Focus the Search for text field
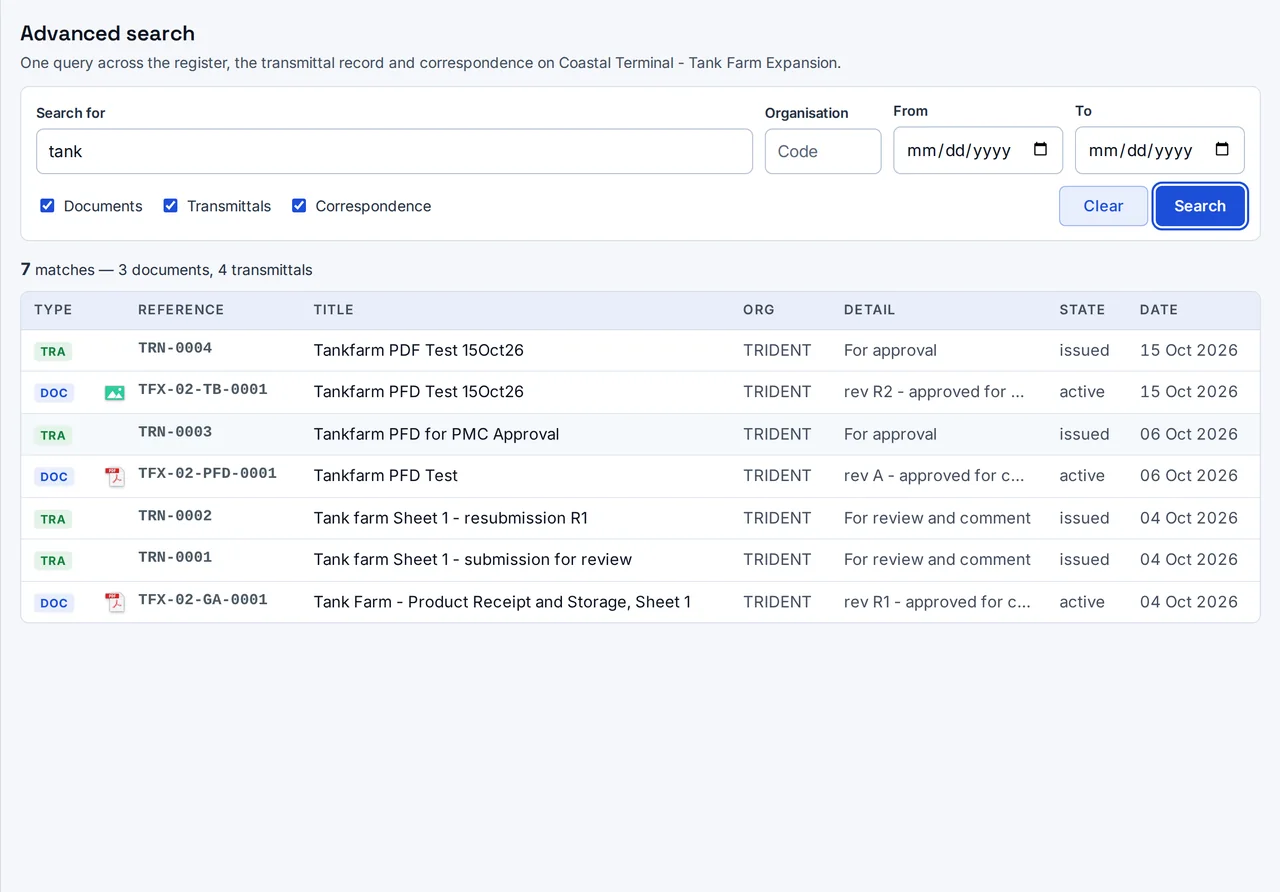 point(394,151)
